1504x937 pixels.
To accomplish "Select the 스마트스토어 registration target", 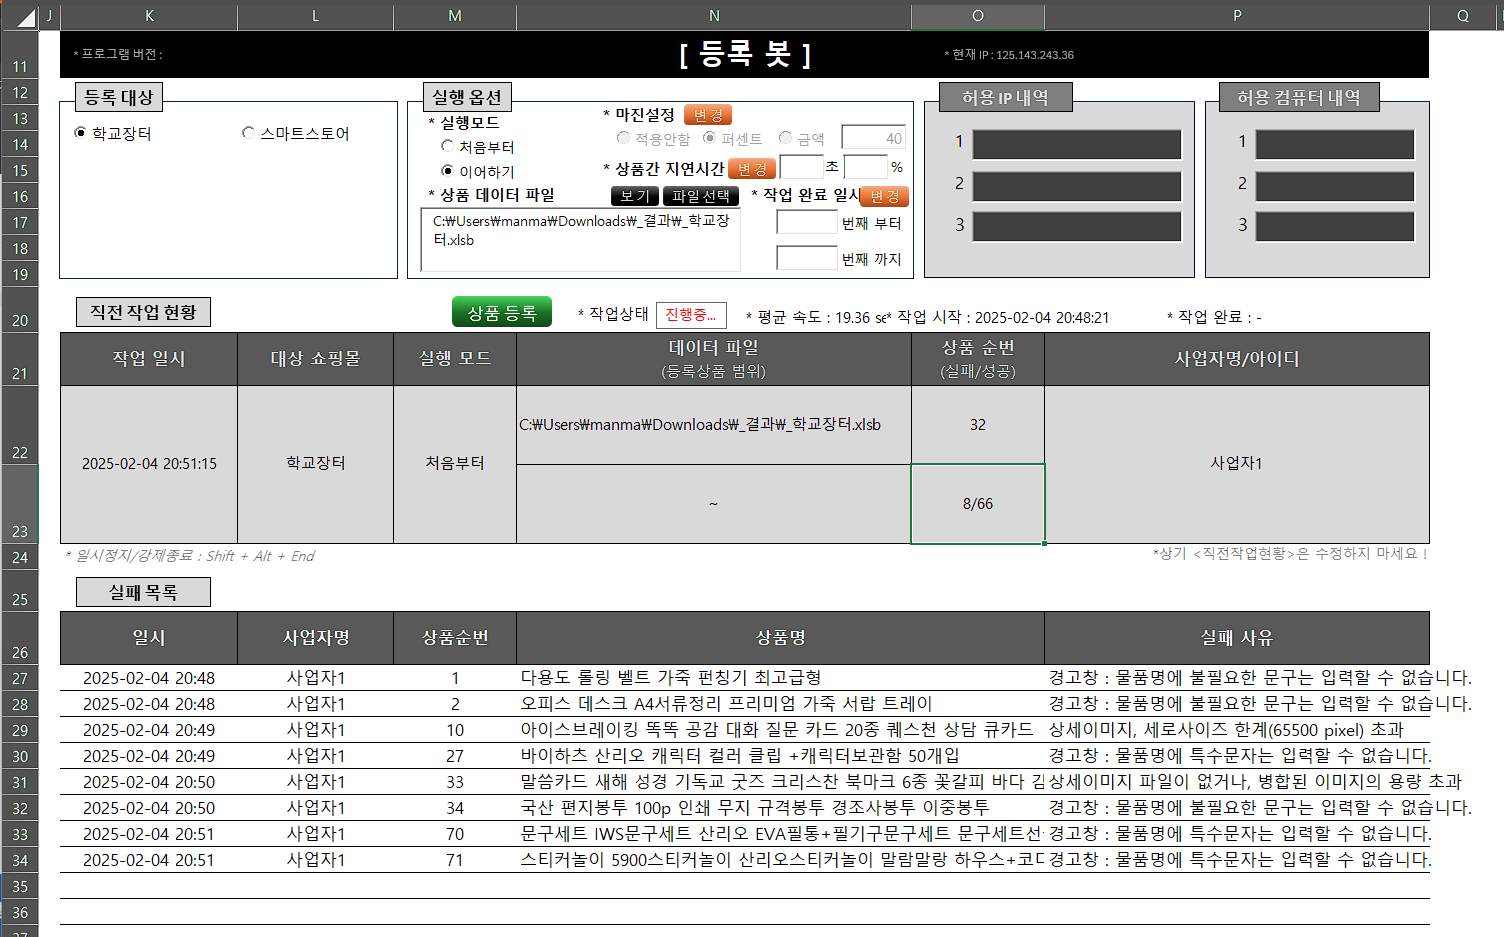I will click(x=247, y=132).
